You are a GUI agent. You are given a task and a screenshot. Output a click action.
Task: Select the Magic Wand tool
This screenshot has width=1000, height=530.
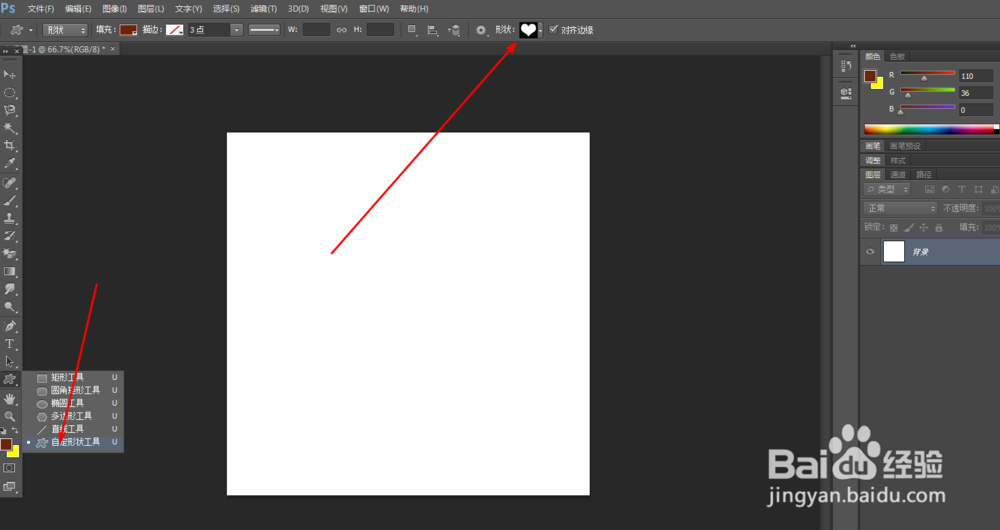[x=10, y=128]
